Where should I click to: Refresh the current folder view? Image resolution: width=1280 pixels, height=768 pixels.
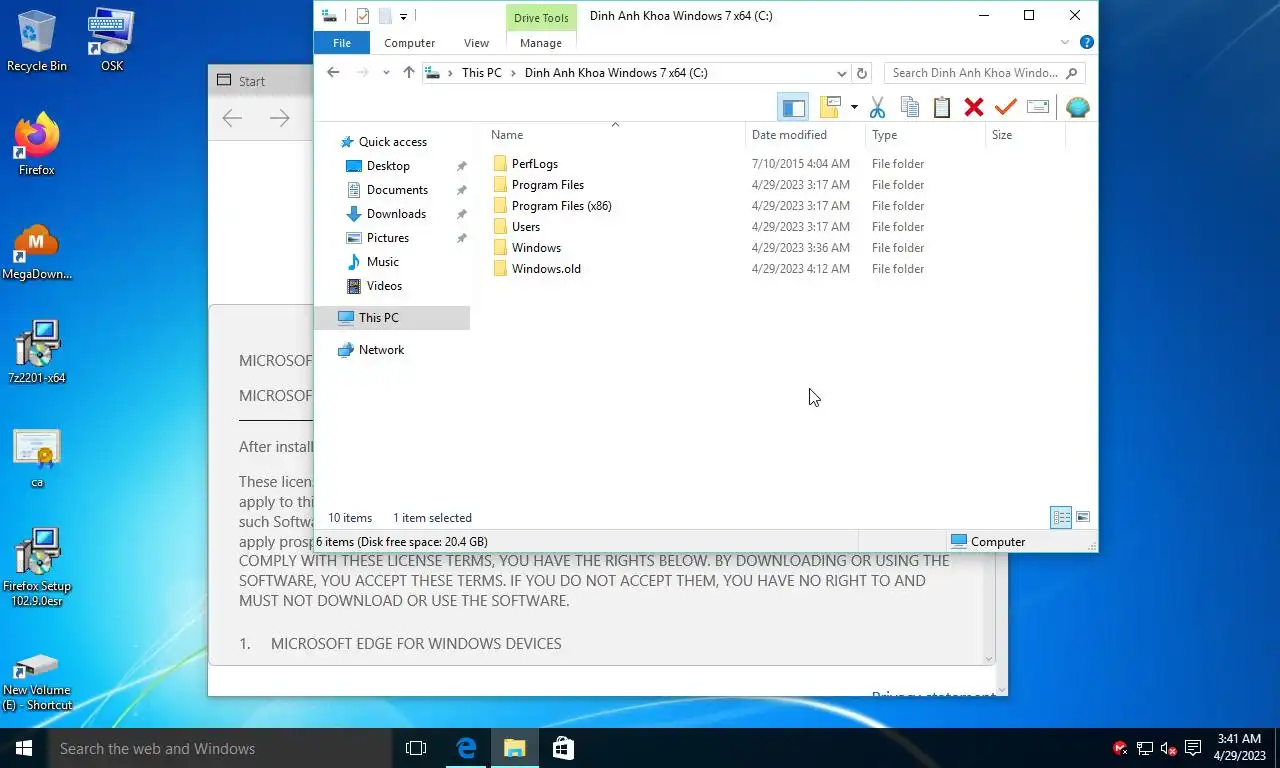pyautogui.click(x=862, y=73)
